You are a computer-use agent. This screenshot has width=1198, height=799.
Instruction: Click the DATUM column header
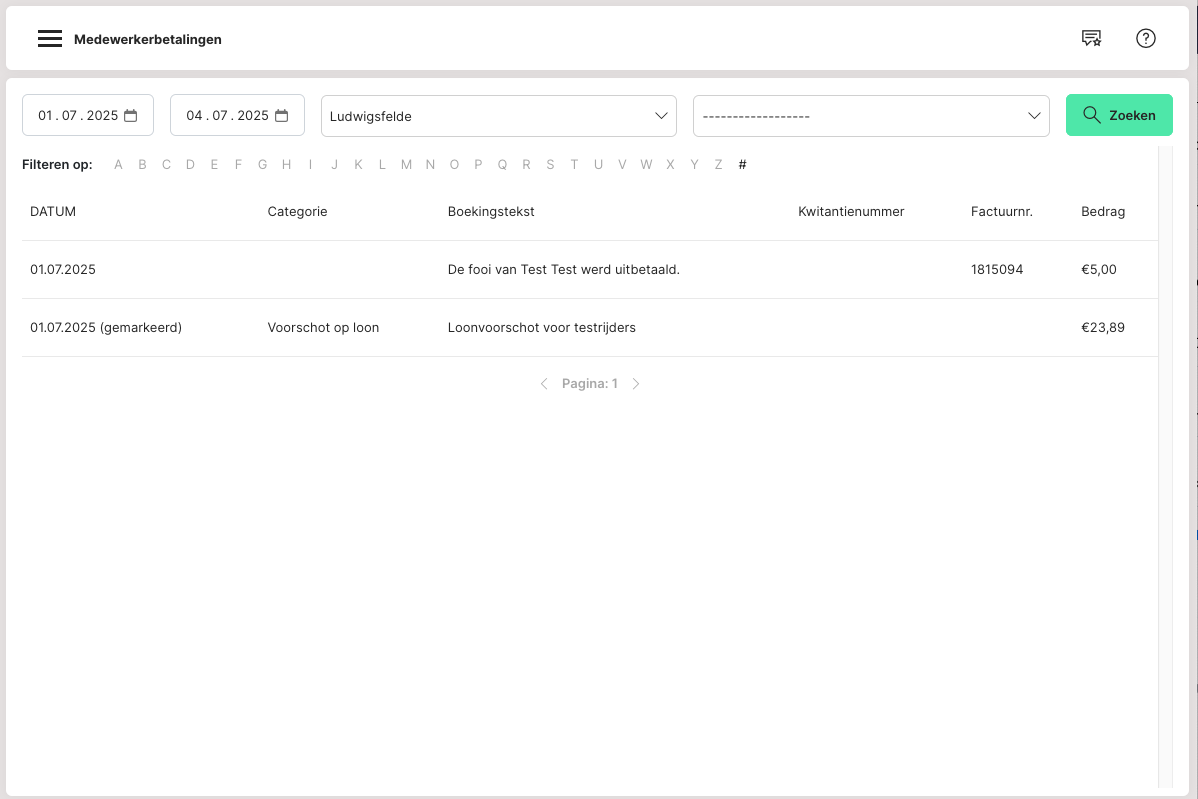tap(53, 212)
